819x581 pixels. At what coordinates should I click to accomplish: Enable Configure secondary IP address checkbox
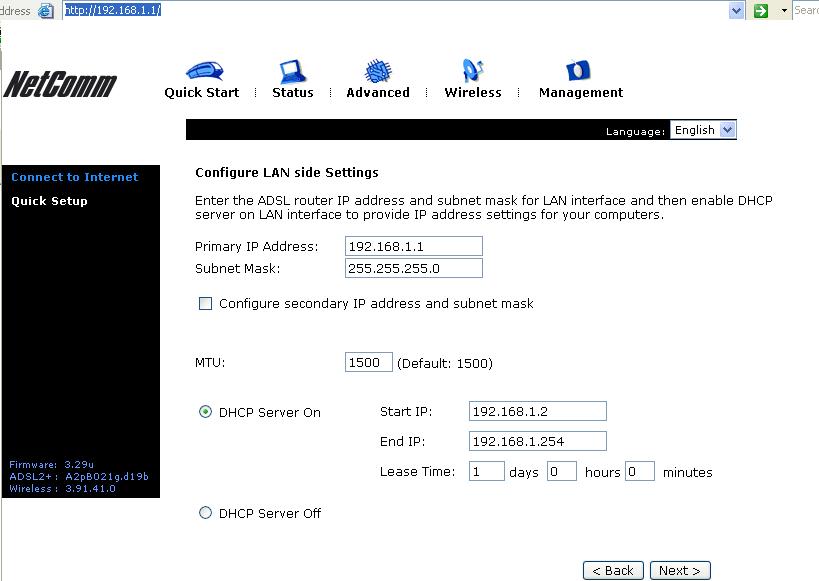(x=205, y=304)
